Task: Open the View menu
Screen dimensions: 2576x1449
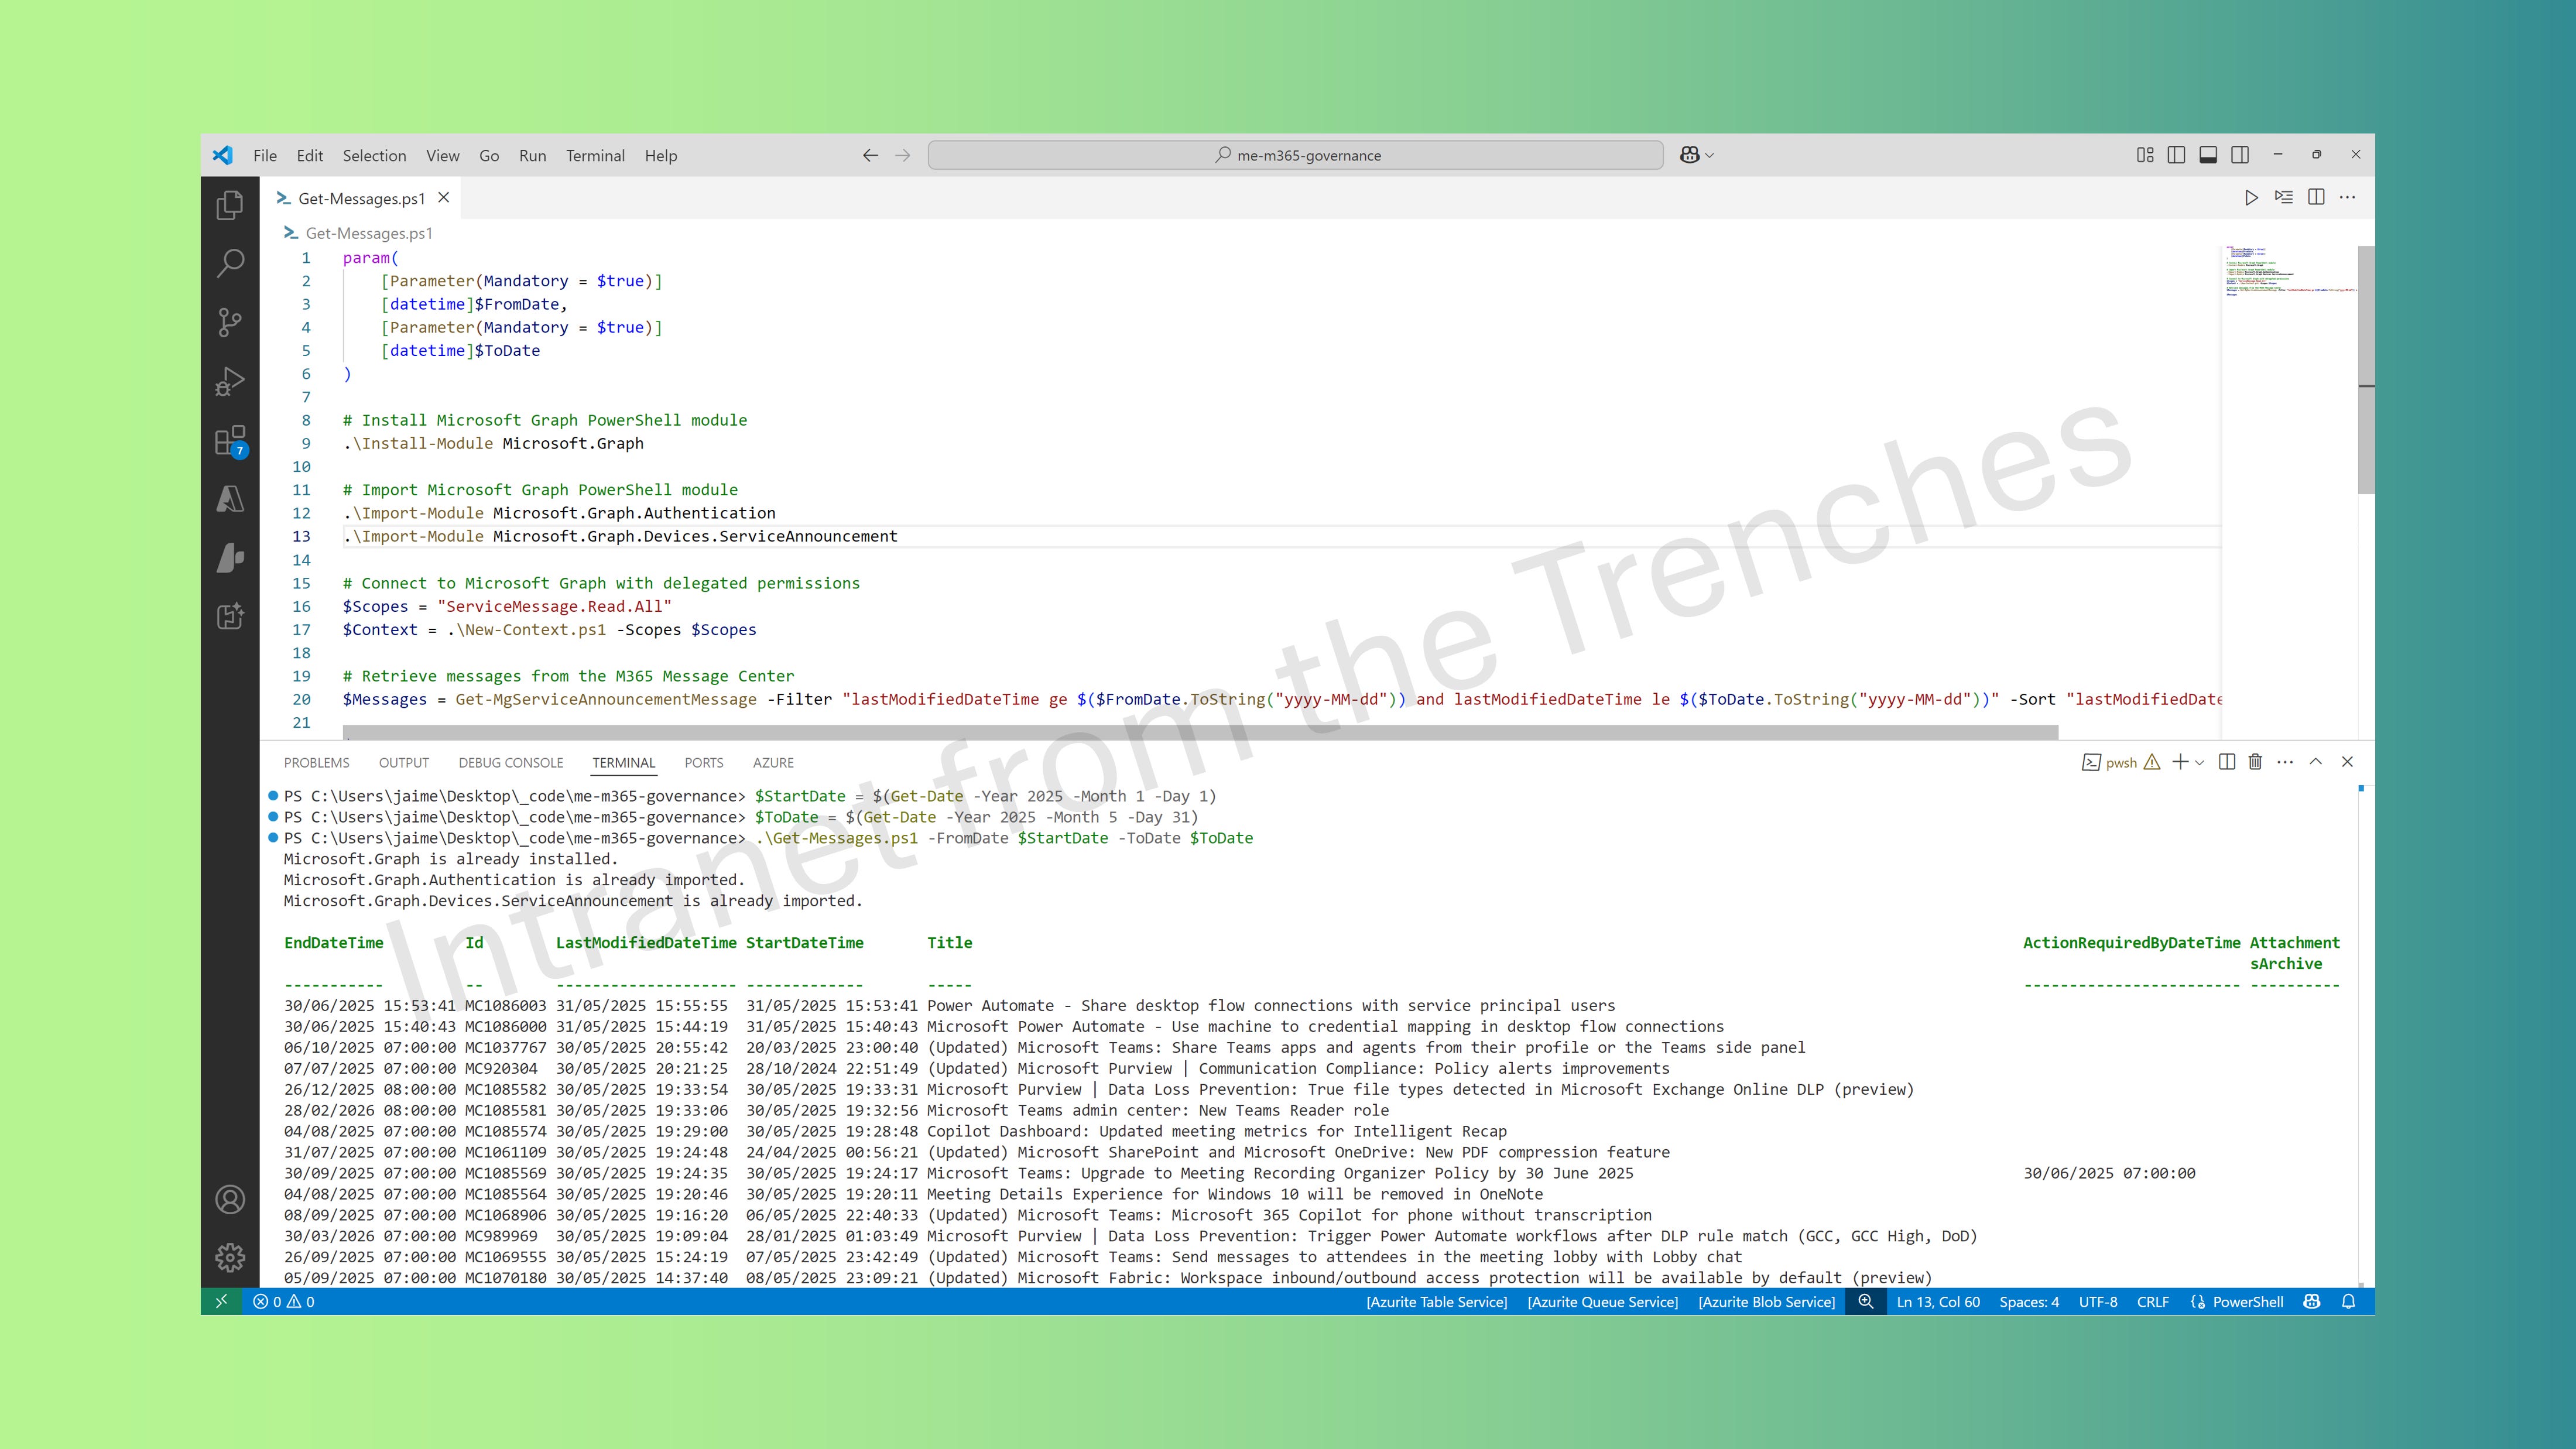Action: click(442, 155)
